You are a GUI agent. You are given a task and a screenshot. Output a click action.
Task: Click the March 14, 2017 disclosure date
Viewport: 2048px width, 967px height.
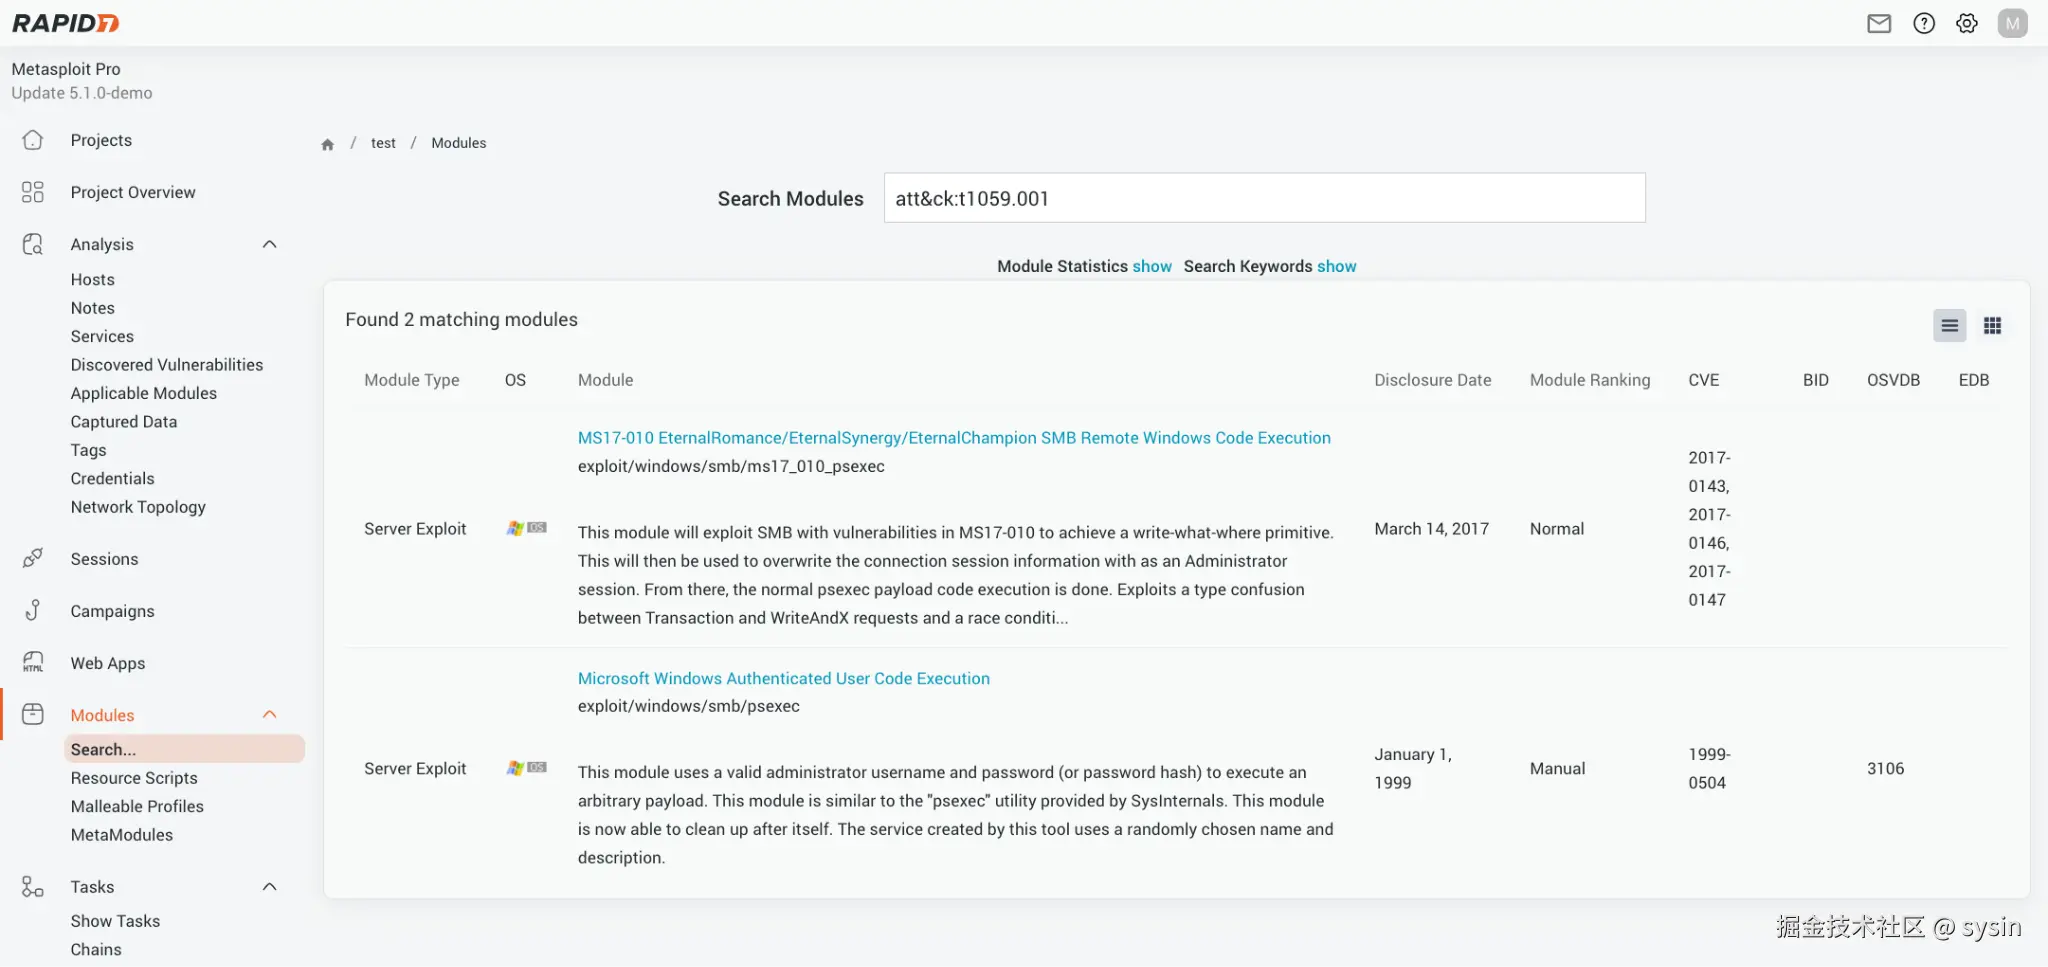1432,529
